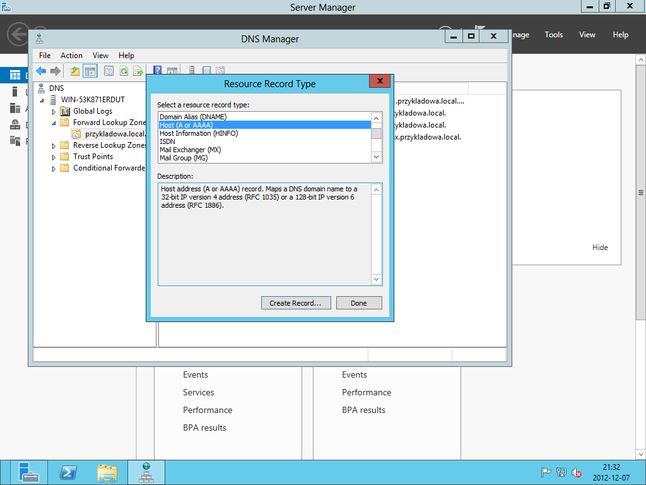This screenshot has width=646, height=485.
Task: Click the Action Center flag tray icon
Action: click(x=545, y=472)
